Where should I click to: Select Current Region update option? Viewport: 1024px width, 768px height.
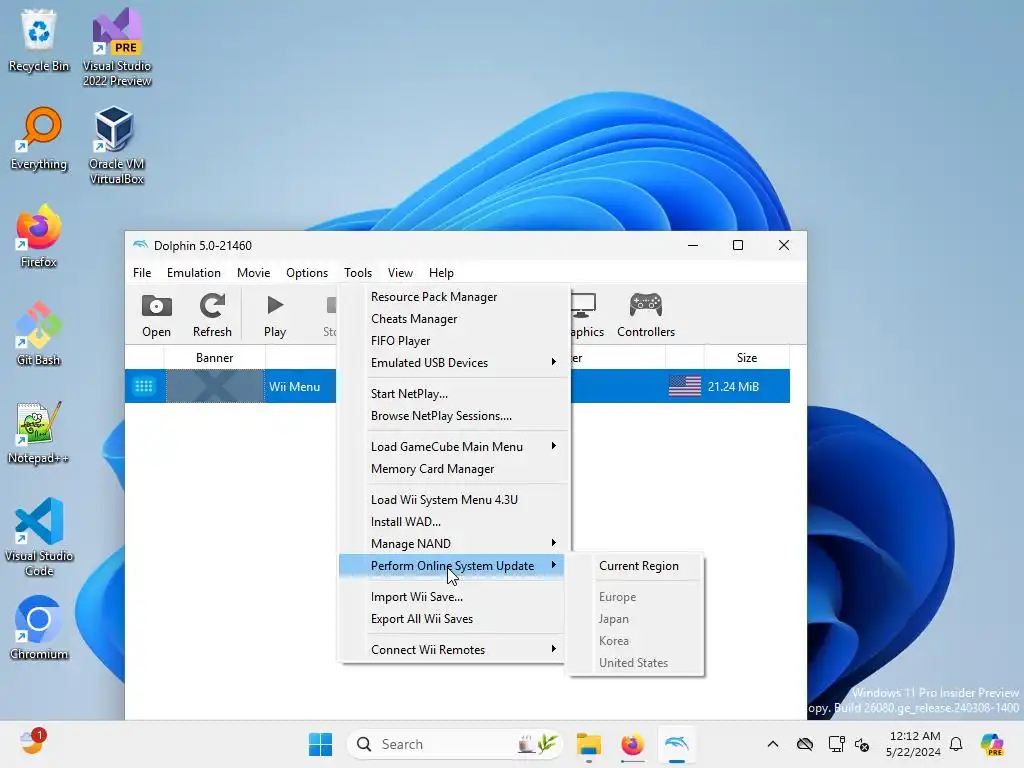click(636, 566)
